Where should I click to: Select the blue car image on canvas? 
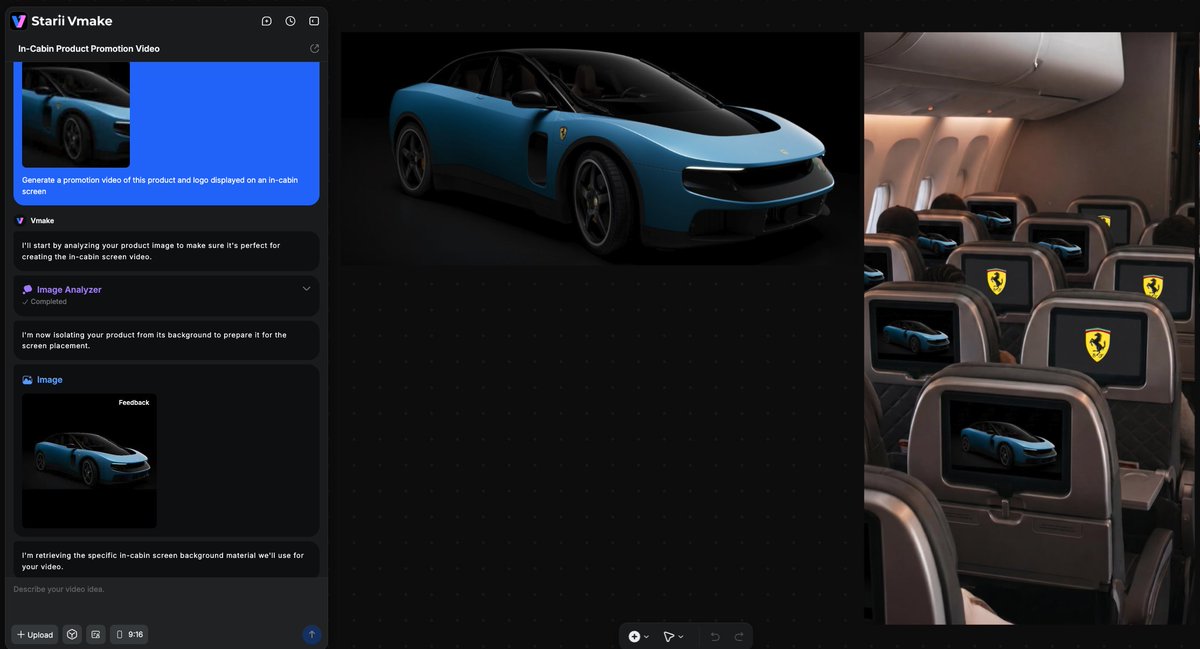pos(600,148)
